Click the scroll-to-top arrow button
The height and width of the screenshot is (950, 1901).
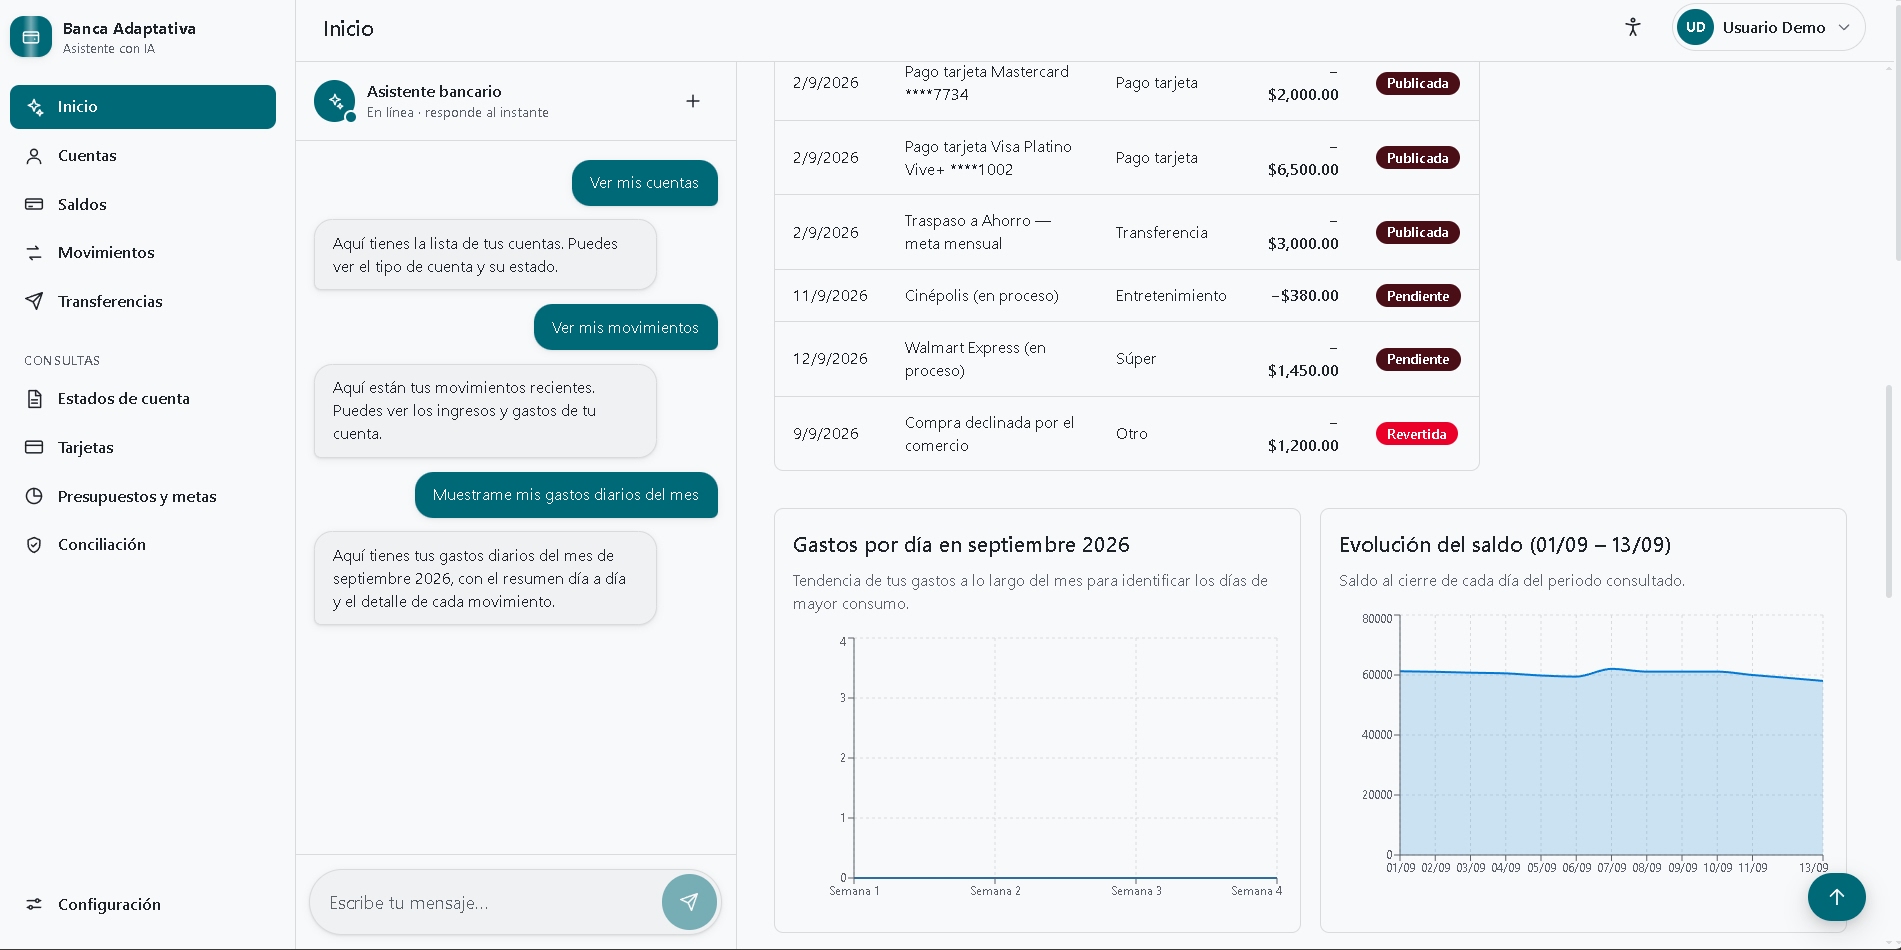(1836, 897)
